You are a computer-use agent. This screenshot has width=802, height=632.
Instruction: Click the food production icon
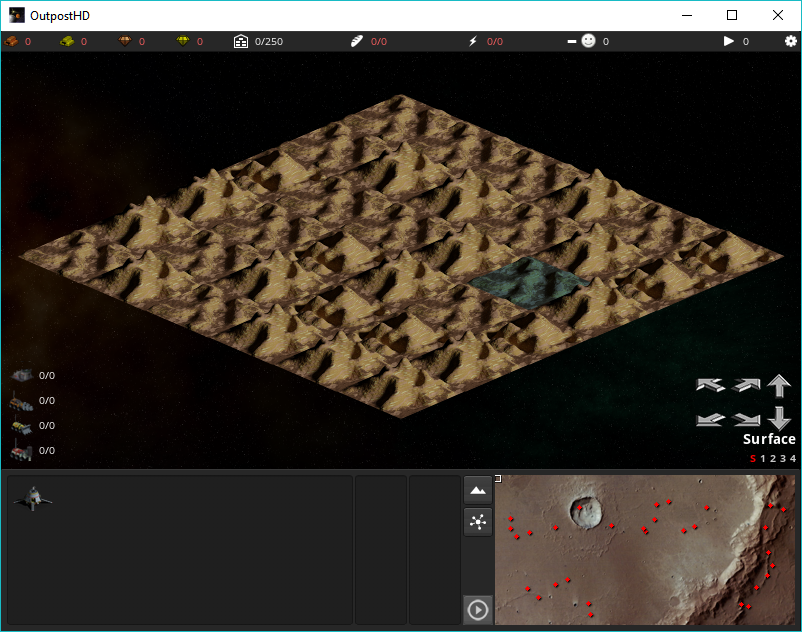(x=357, y=41)
